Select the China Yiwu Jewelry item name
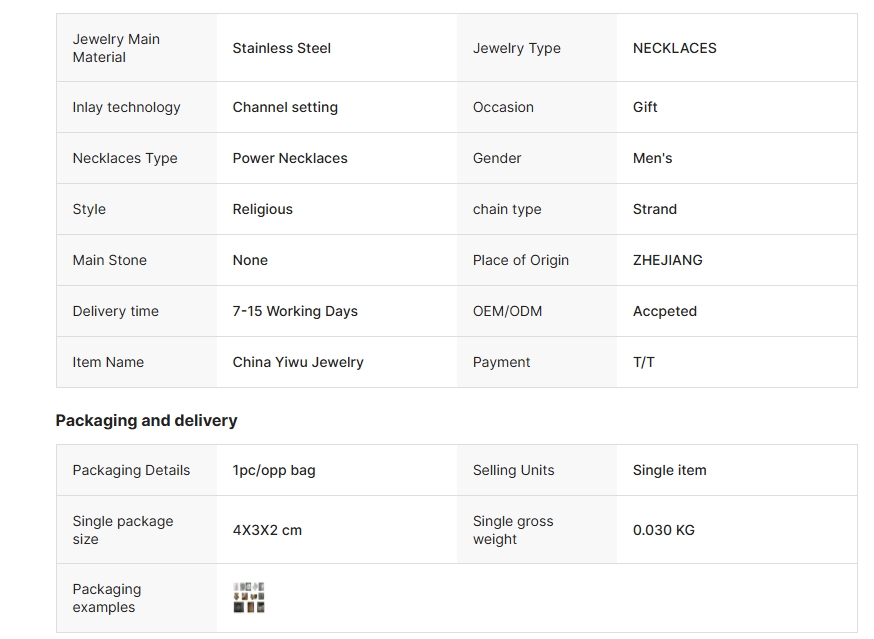 [x=298, y=362]
